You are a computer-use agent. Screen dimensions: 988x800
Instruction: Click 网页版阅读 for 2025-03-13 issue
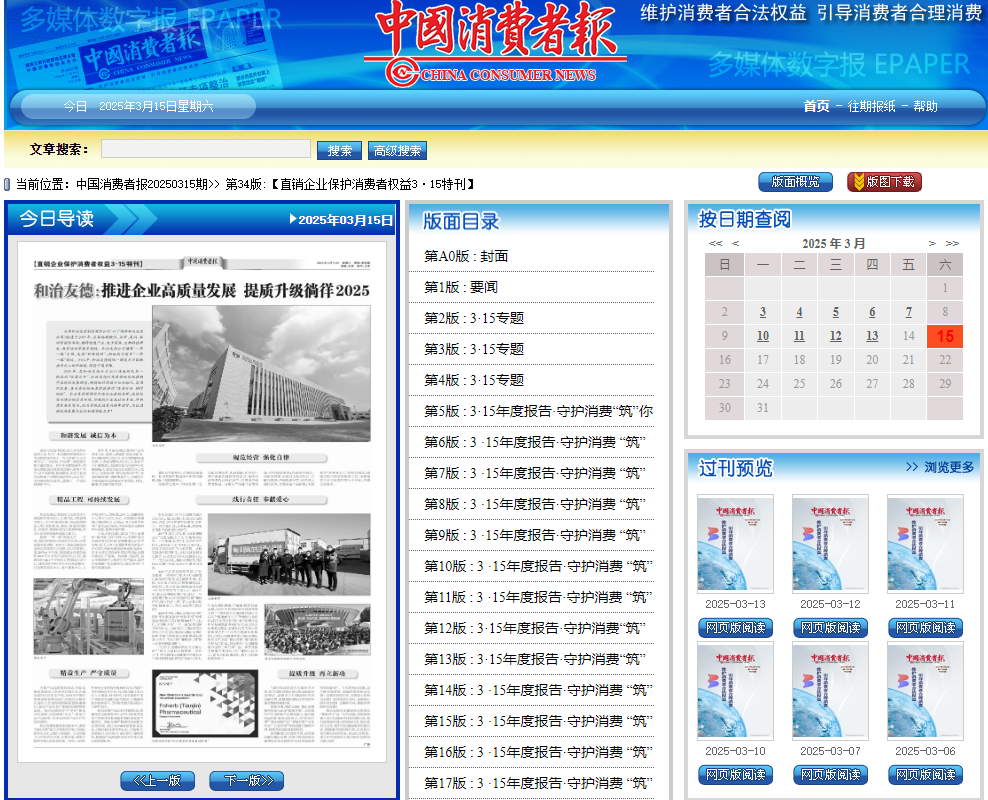(735, 628)
